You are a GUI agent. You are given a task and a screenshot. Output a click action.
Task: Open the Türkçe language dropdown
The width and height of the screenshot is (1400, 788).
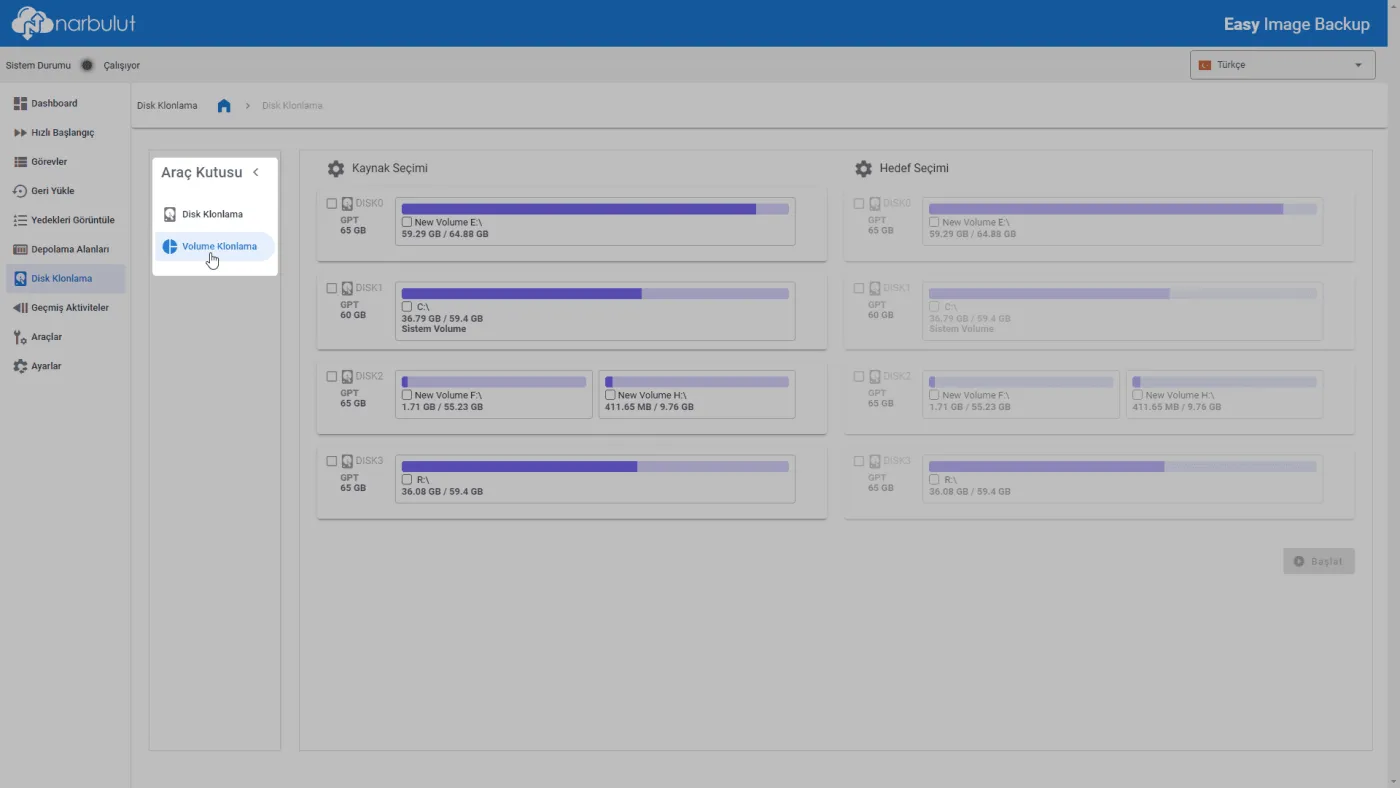1283,65
